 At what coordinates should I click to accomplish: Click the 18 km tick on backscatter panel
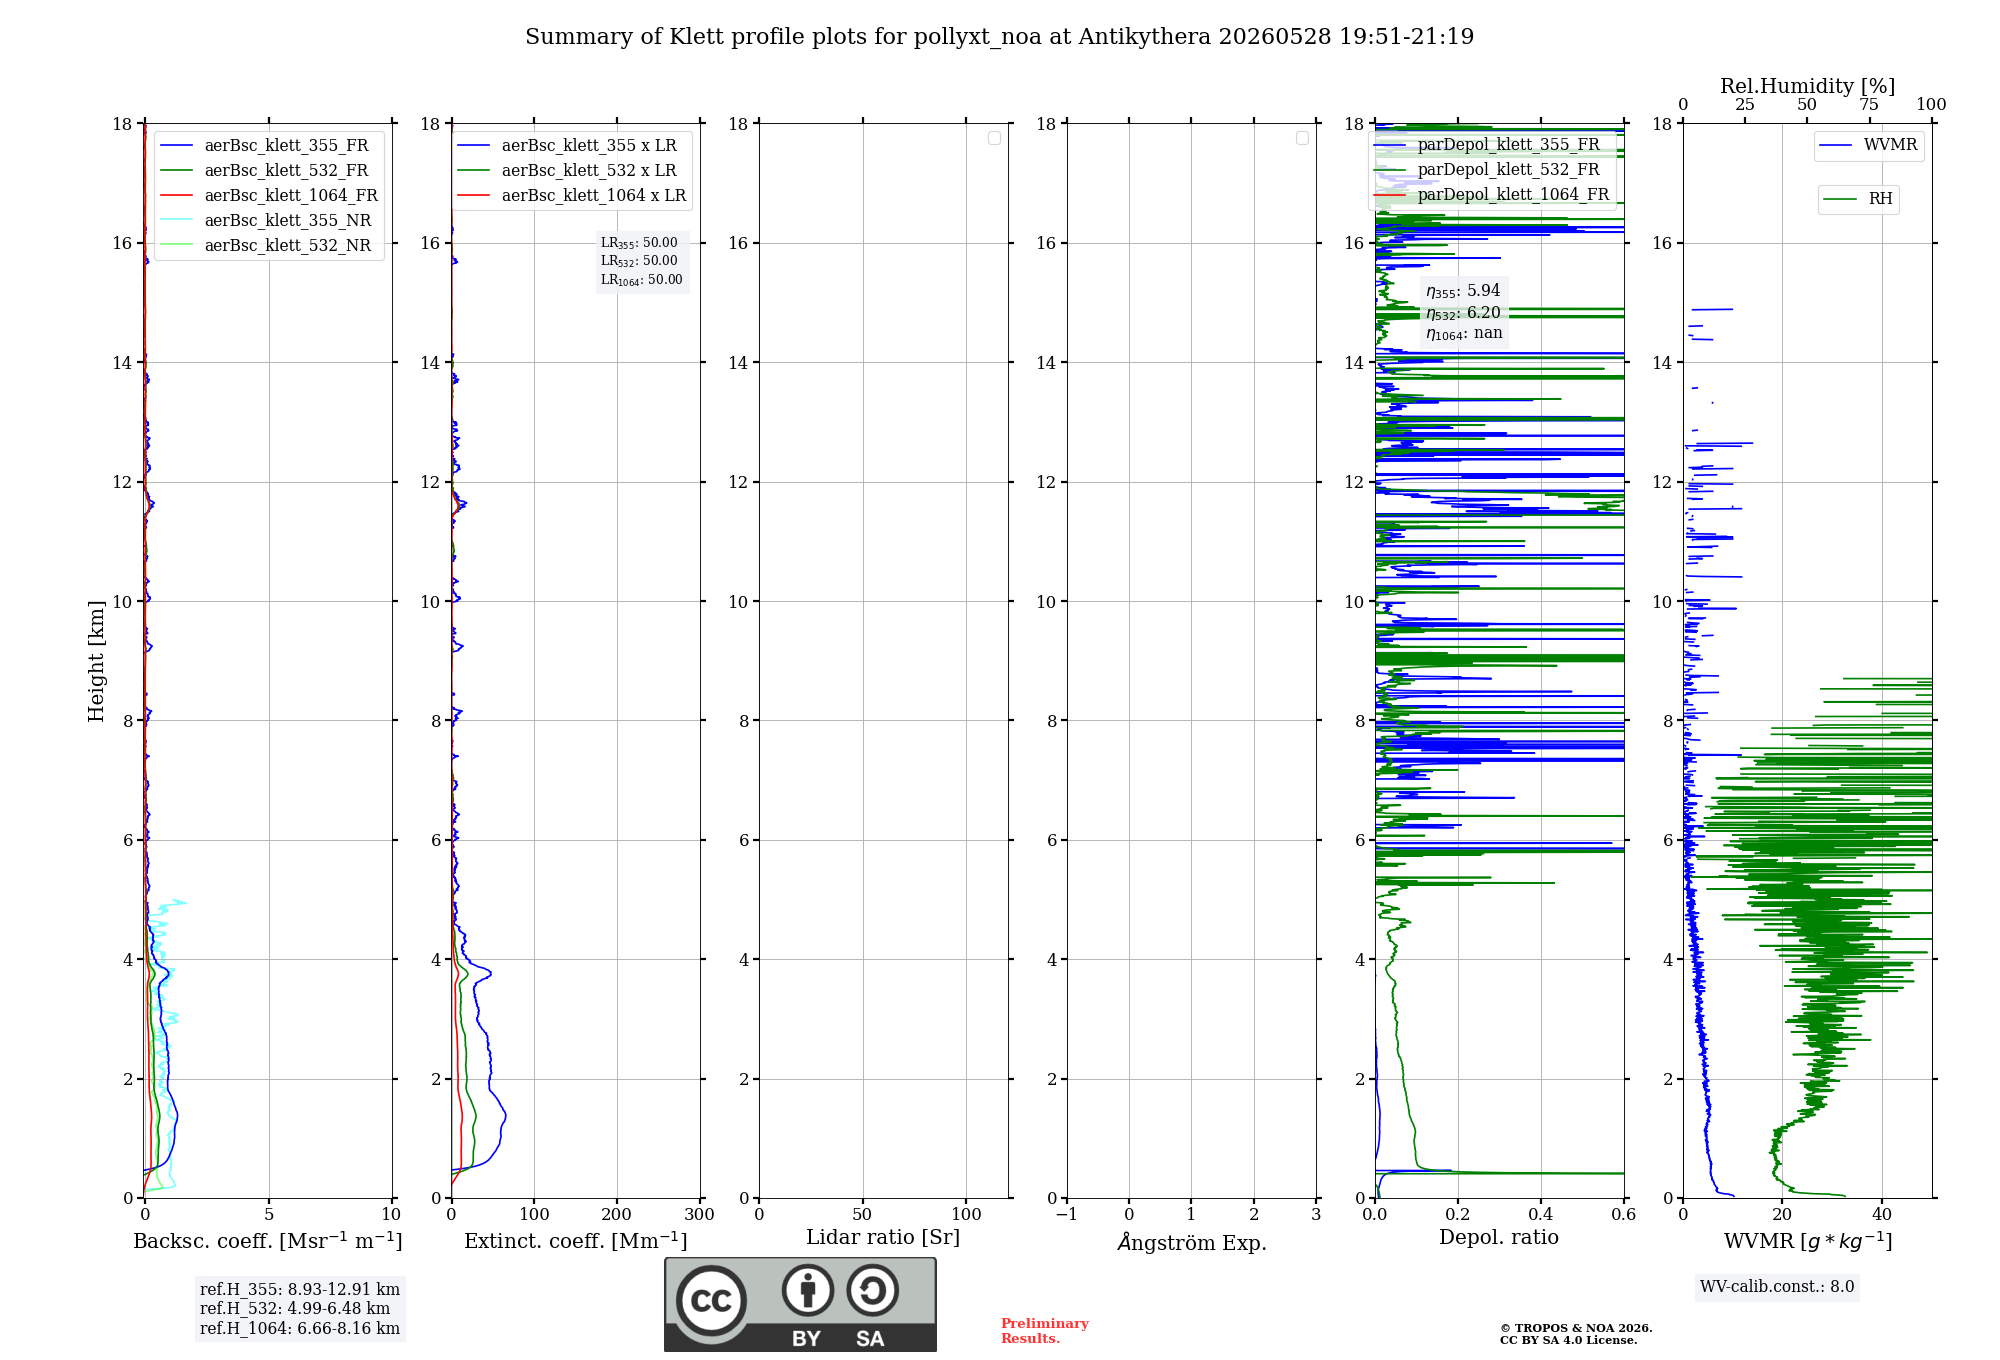coord(122,124)
